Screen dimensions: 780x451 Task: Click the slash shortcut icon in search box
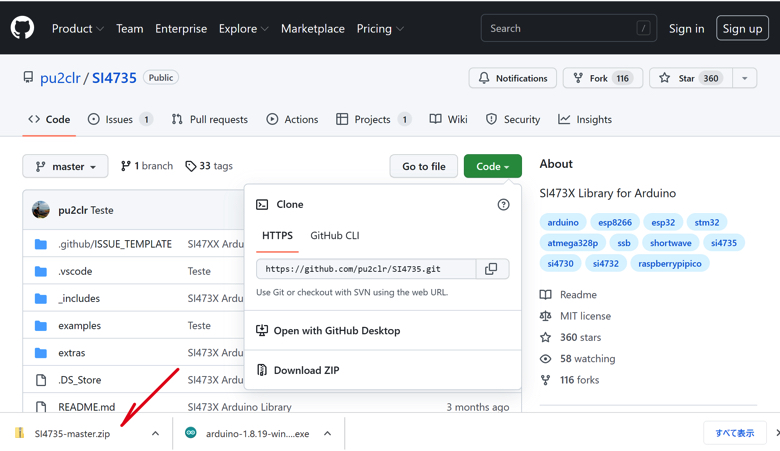coord(643,28)
